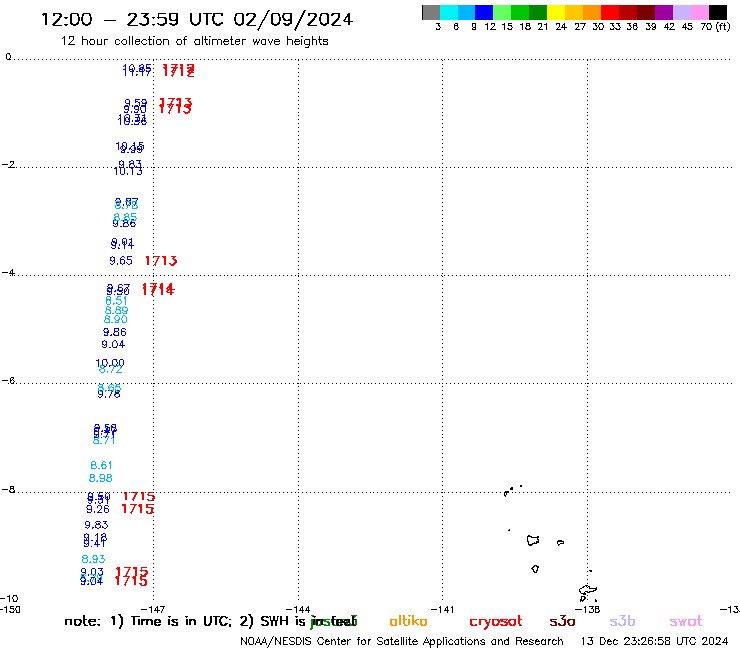Click the latitude axis label '-4'
The height and width of the screenshot is (650, 740).
tap(8, 273)
